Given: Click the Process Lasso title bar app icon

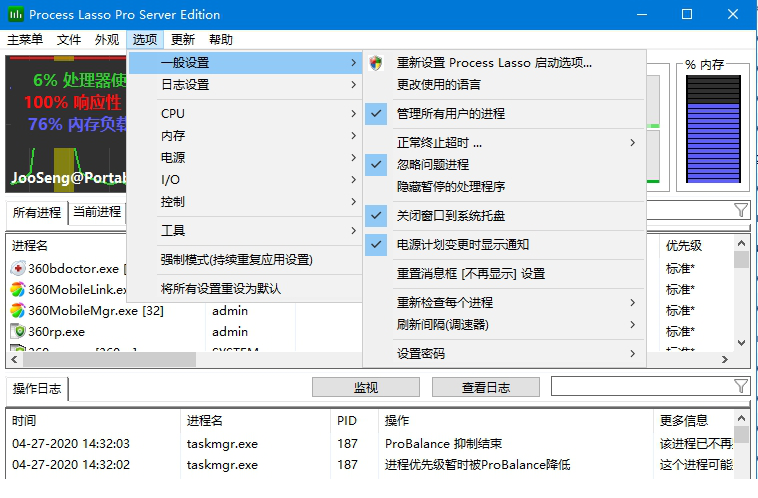Looking at the screenshot, I should coord(16,15).
